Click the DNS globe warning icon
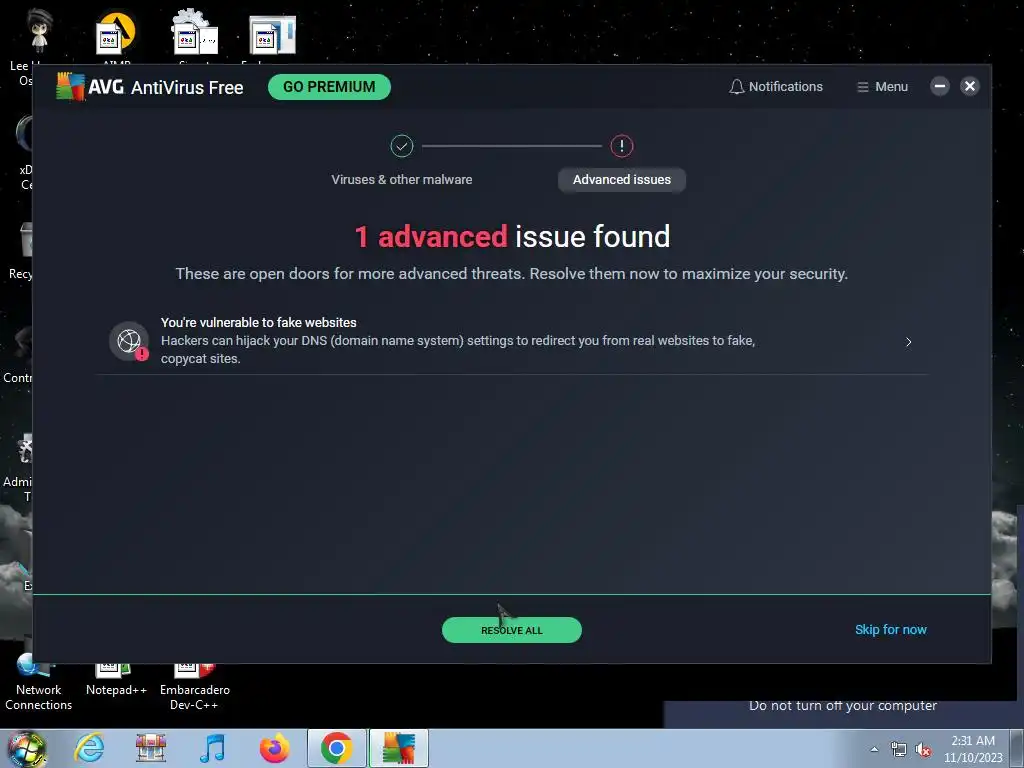This screenshot has height=768, width=1024. (129, 341)
